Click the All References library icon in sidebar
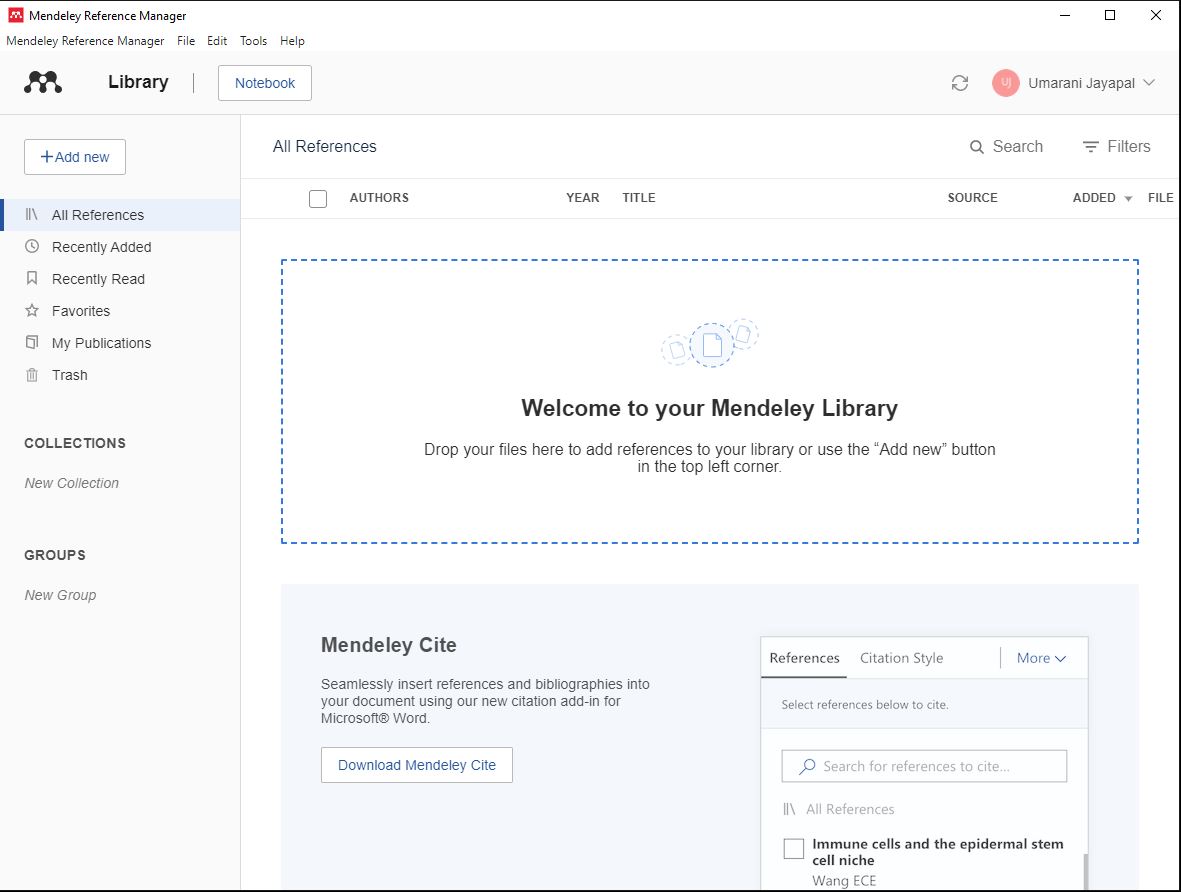This screenshot has width=1181, height=892. point(32,215)
